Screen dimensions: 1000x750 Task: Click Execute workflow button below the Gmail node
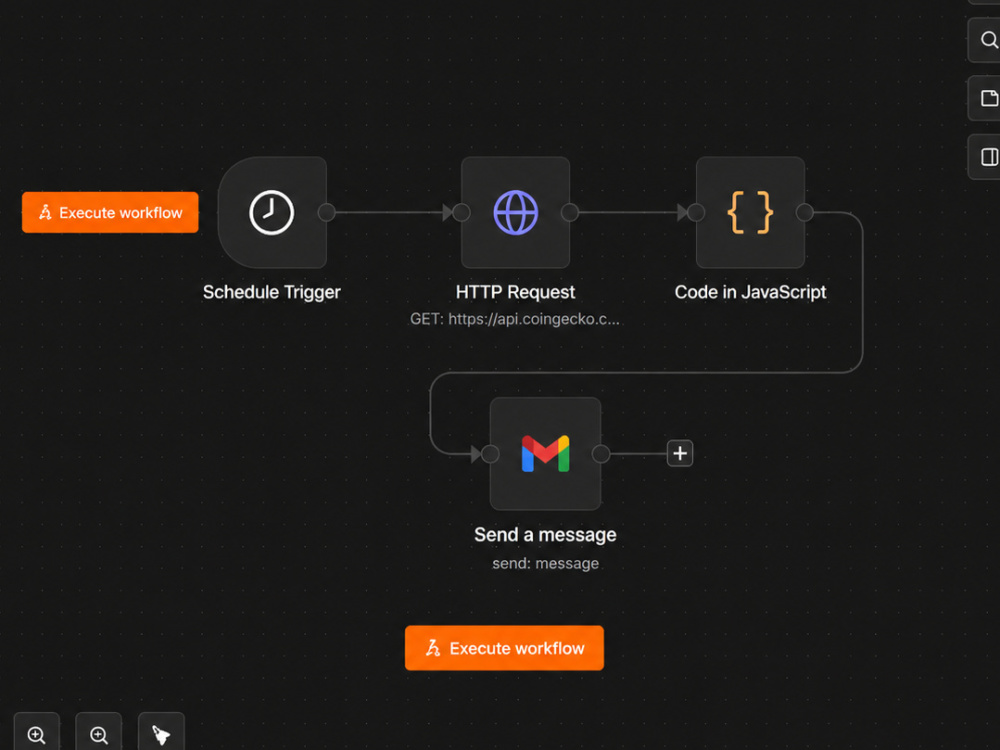point(504,648)
